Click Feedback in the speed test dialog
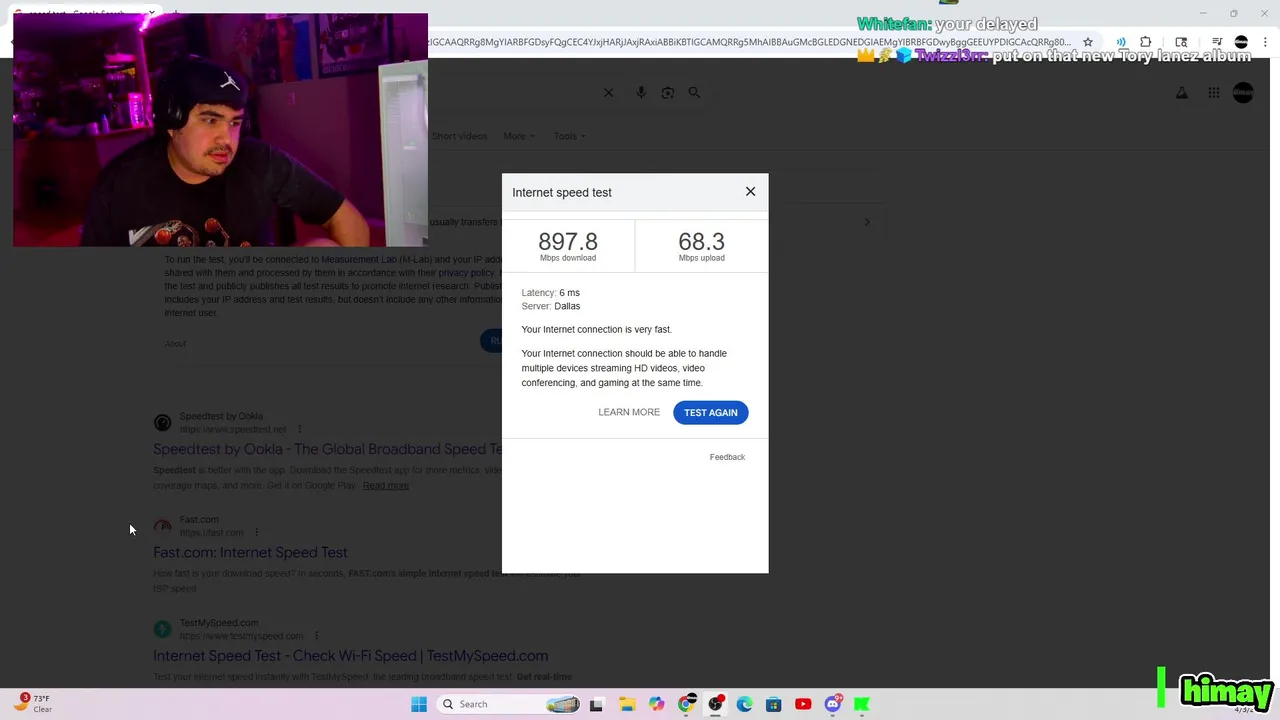Viewport: 1280px width, 720px height. pyautogui.click(x=727, y=457)
